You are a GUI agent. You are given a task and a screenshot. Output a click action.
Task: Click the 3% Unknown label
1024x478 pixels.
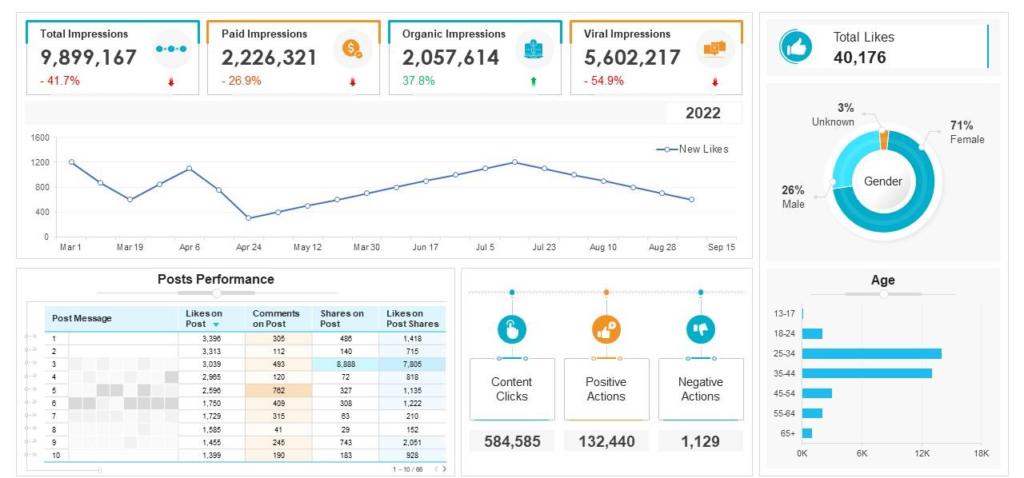click(x=833, y=115)
